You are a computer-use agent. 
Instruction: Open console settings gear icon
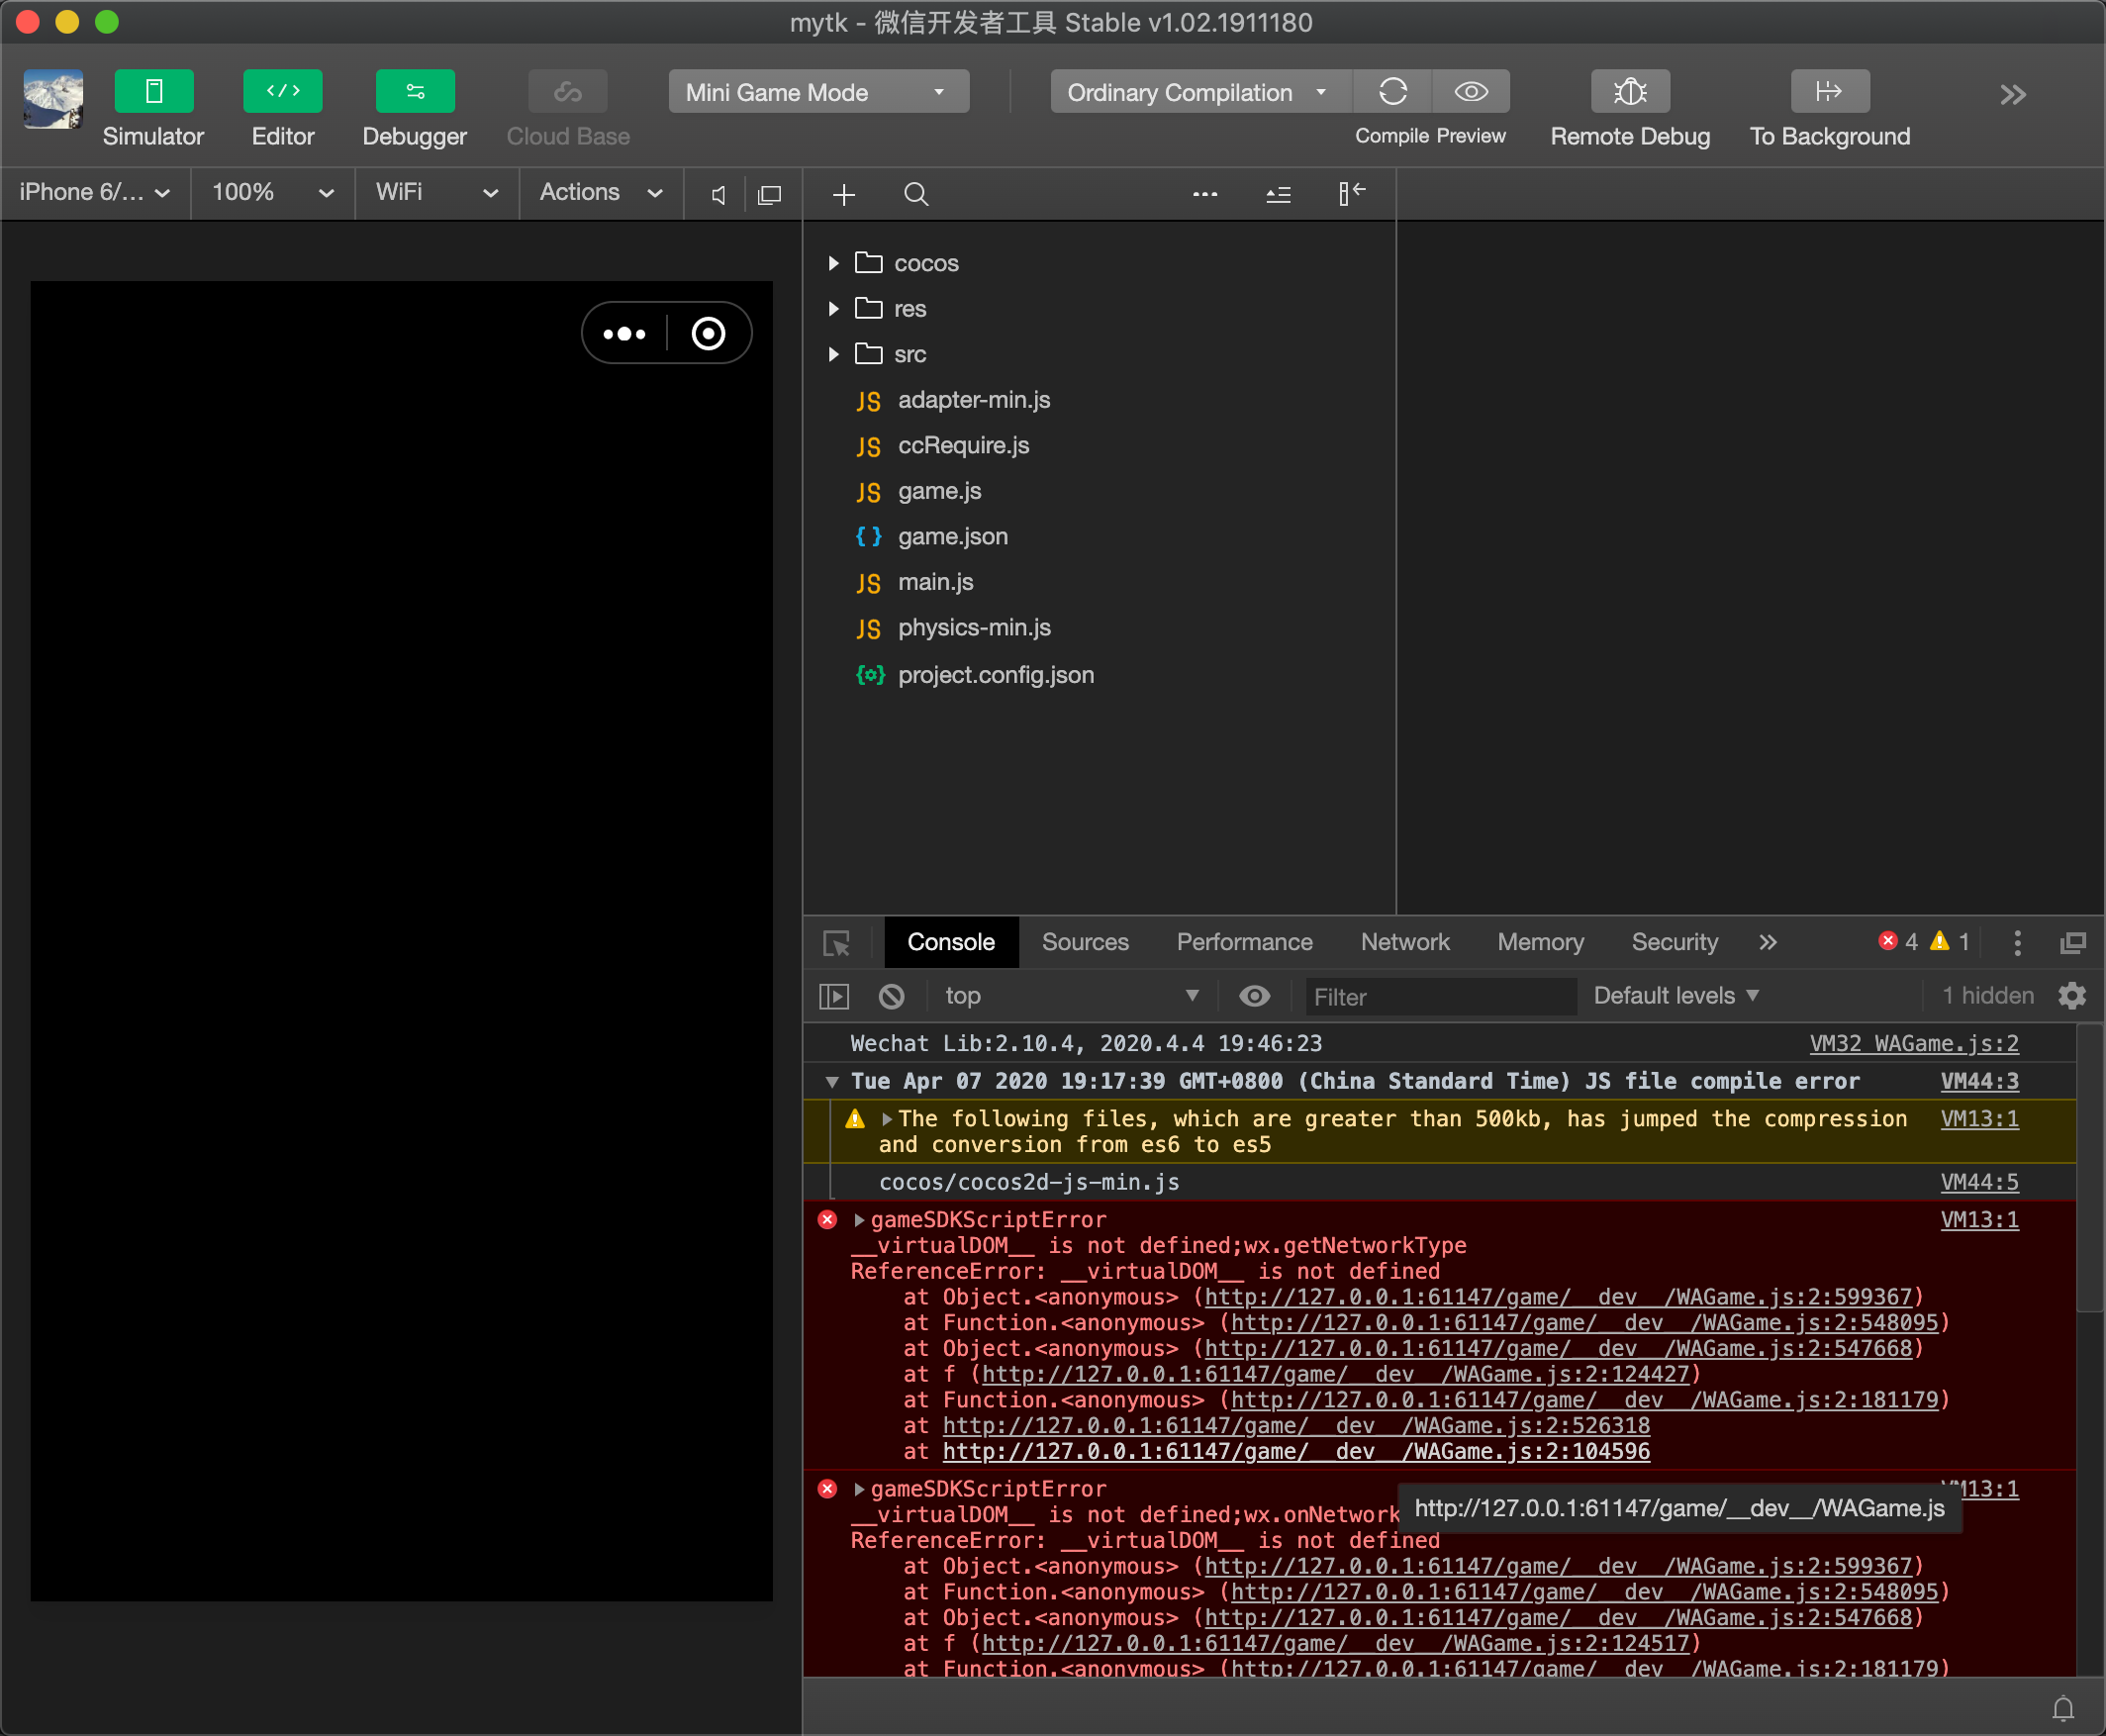[2072, 996]
